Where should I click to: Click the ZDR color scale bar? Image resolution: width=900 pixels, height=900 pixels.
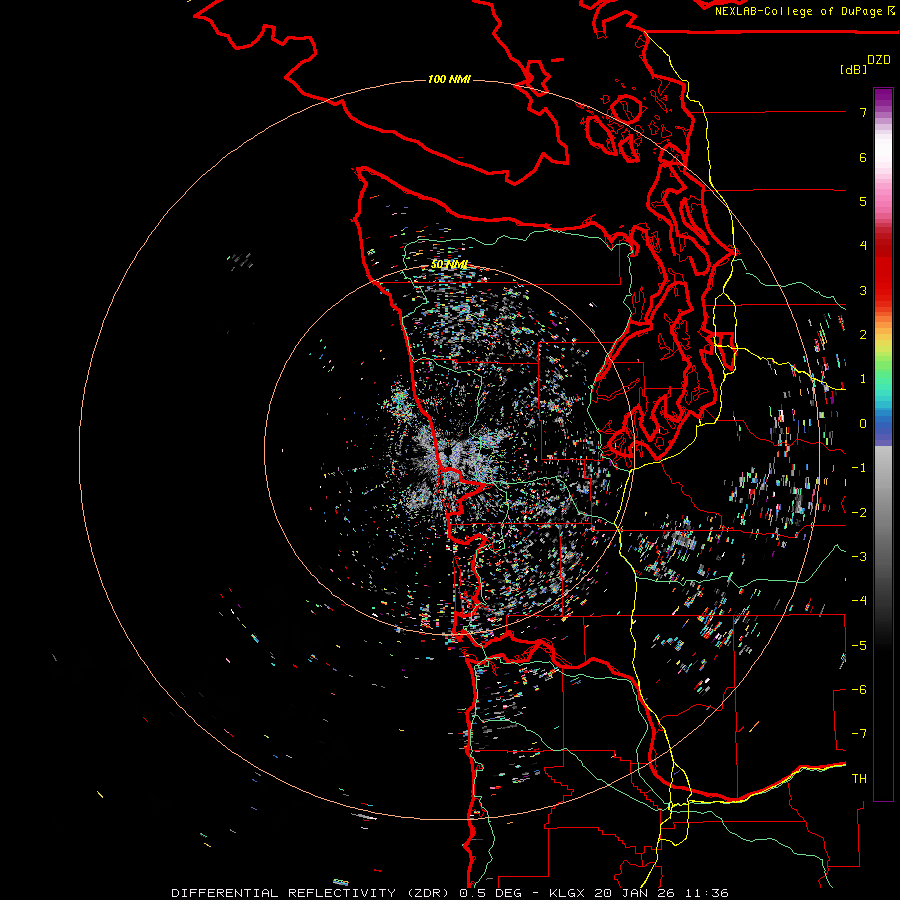pyautogui.click(x=883, y=444)
